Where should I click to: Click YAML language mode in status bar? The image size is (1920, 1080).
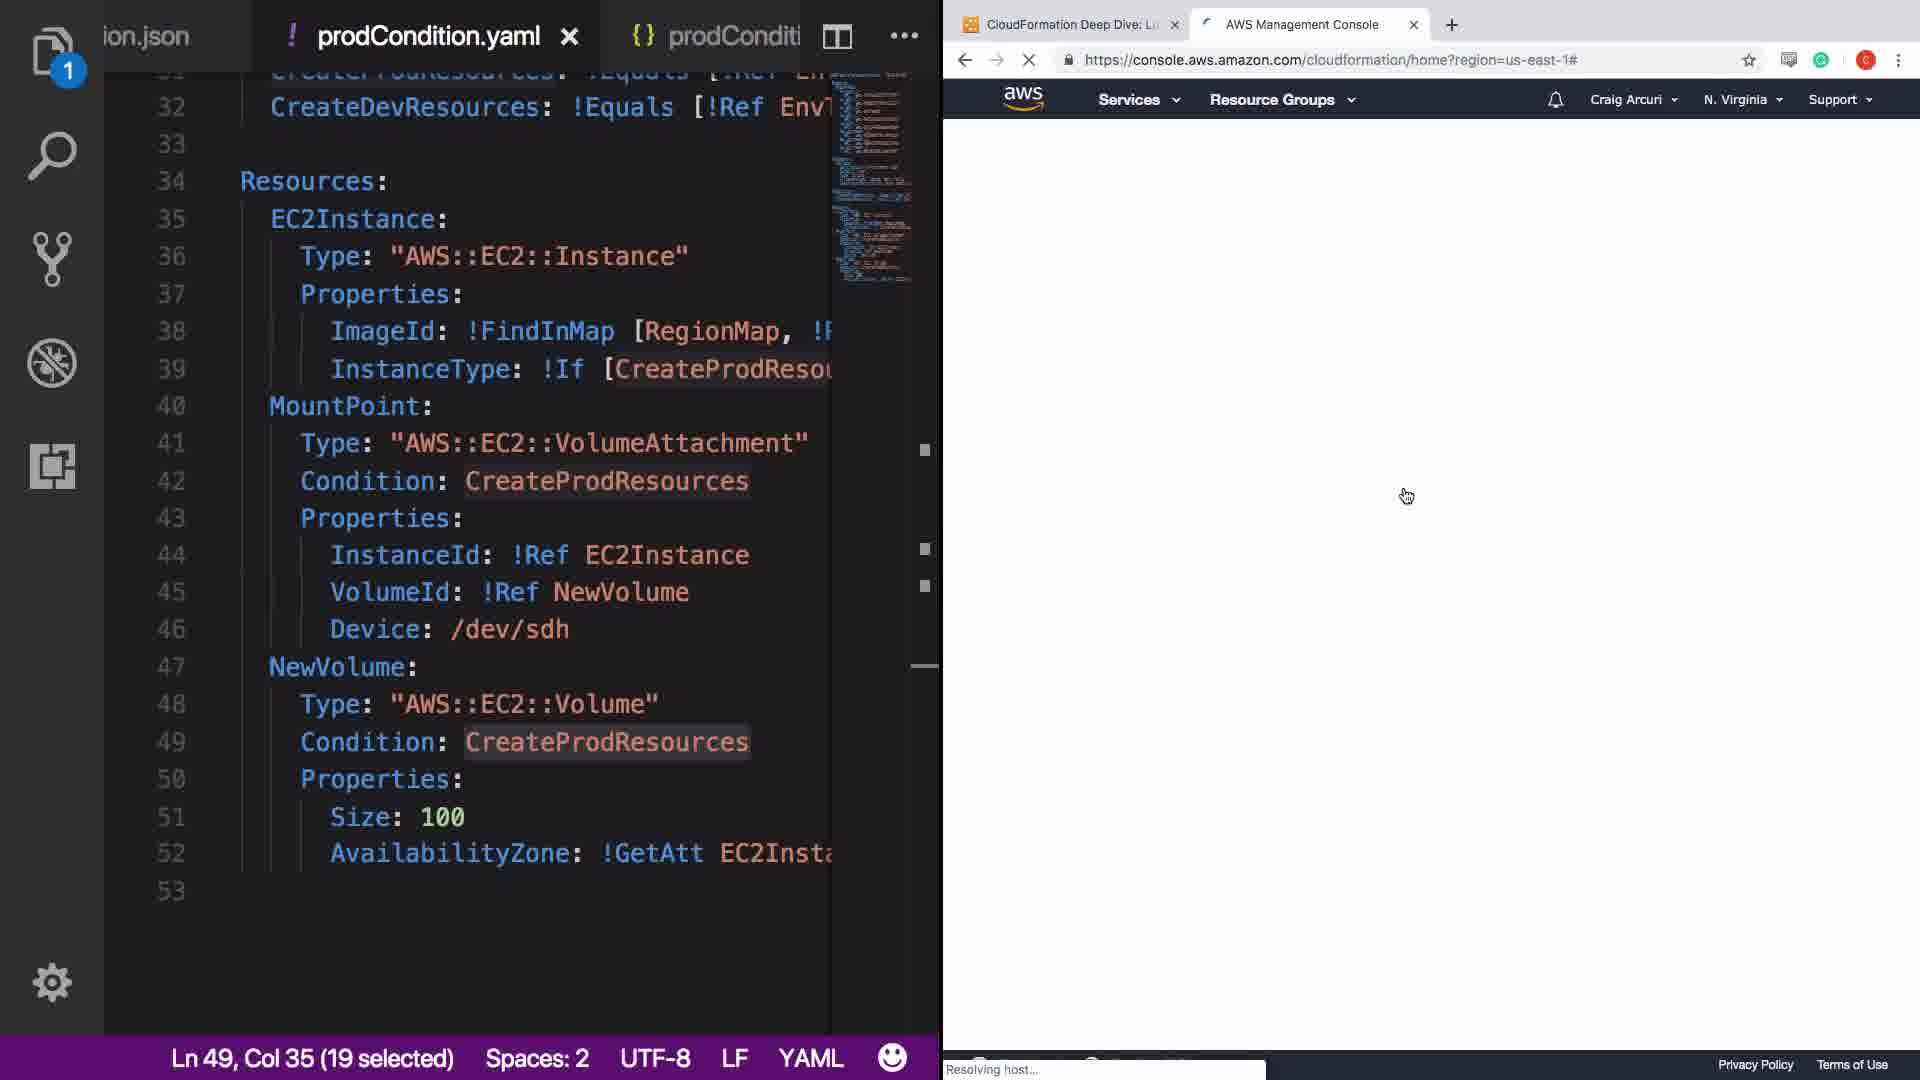tap(810, 1058)
